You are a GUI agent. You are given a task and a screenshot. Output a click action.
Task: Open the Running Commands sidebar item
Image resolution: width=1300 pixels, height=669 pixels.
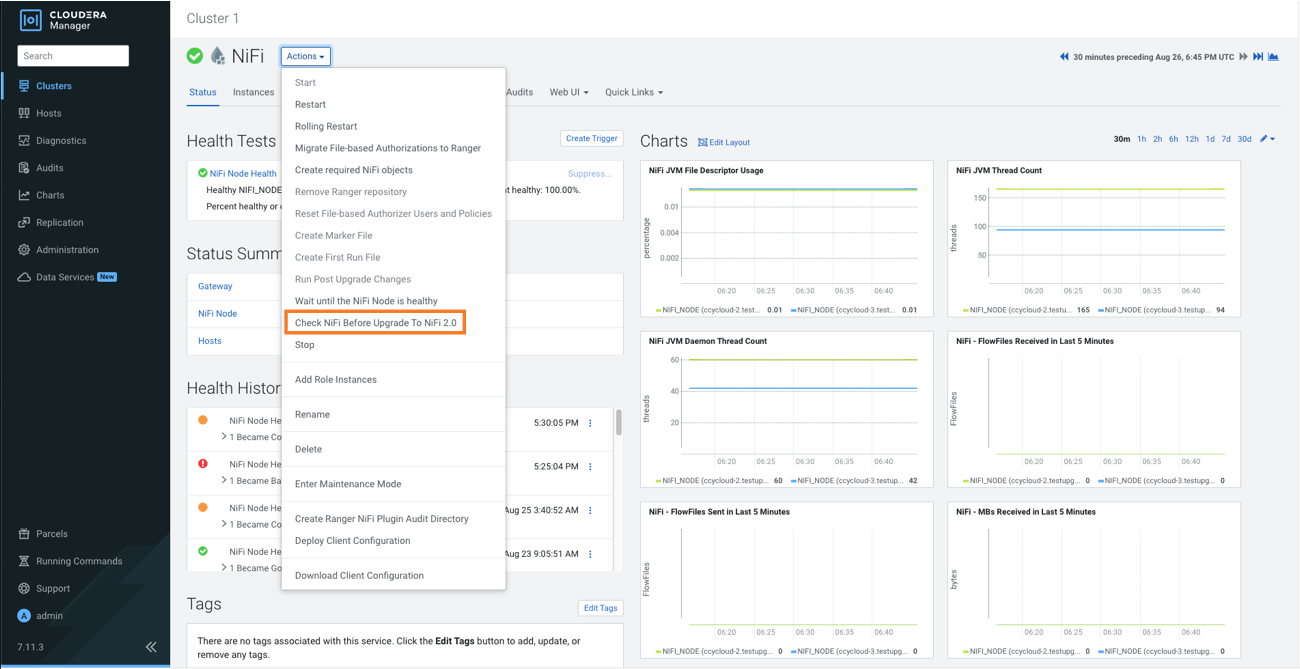click(x=78, y=561)
